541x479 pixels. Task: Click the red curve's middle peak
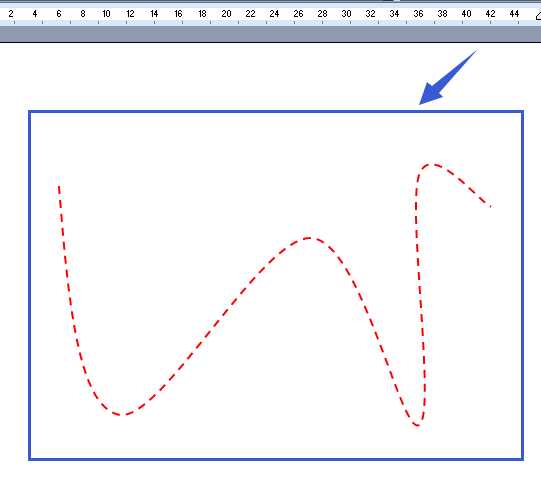click(x=309, y=238)
